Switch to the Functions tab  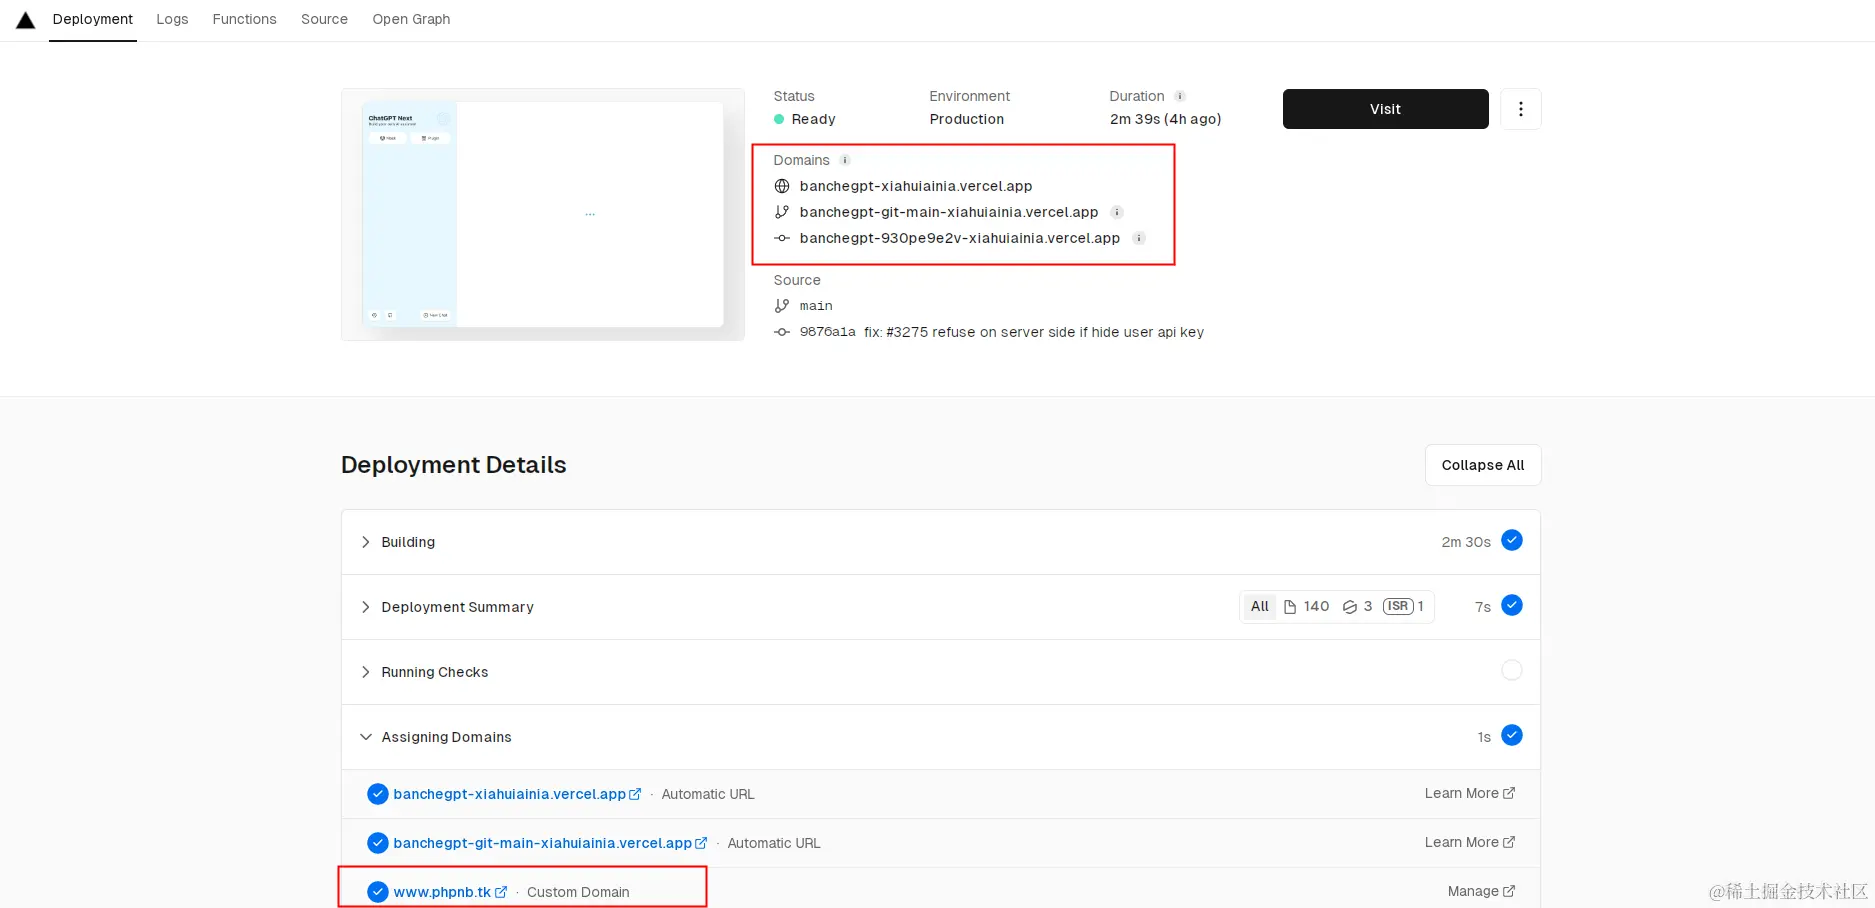[244, 19]
